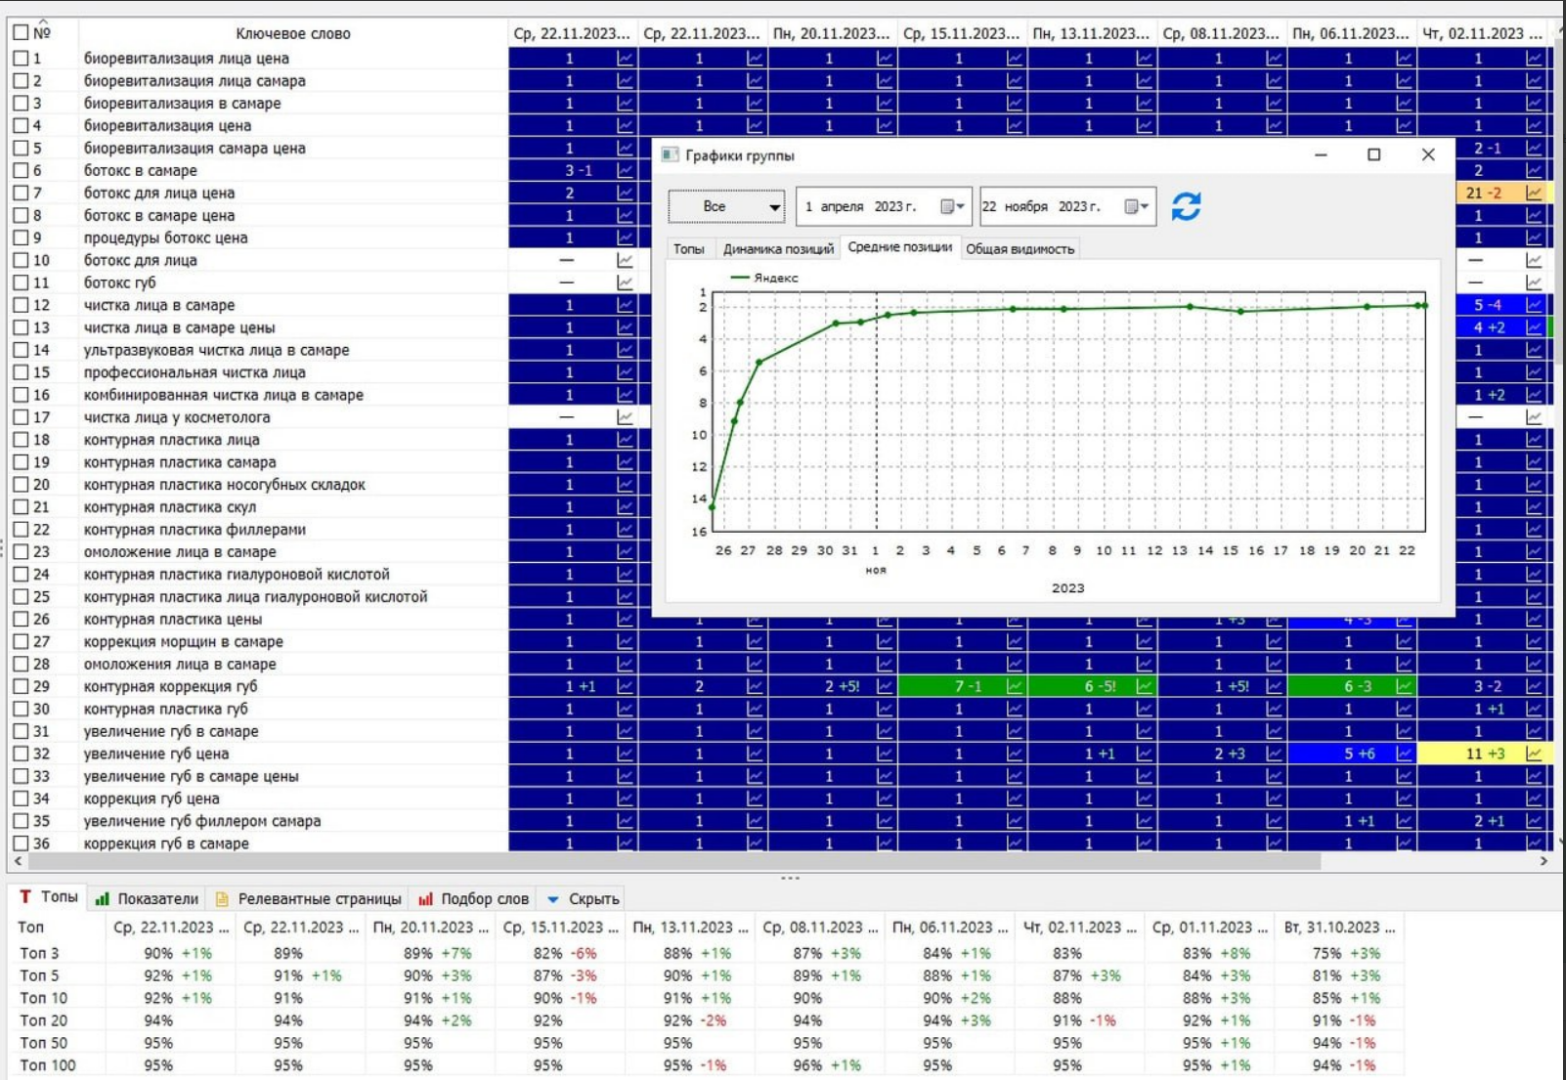Open calendar icon of '1 апреля 2023' field
Viewport: 1566px width, 1080px height.
click(951, 207)
